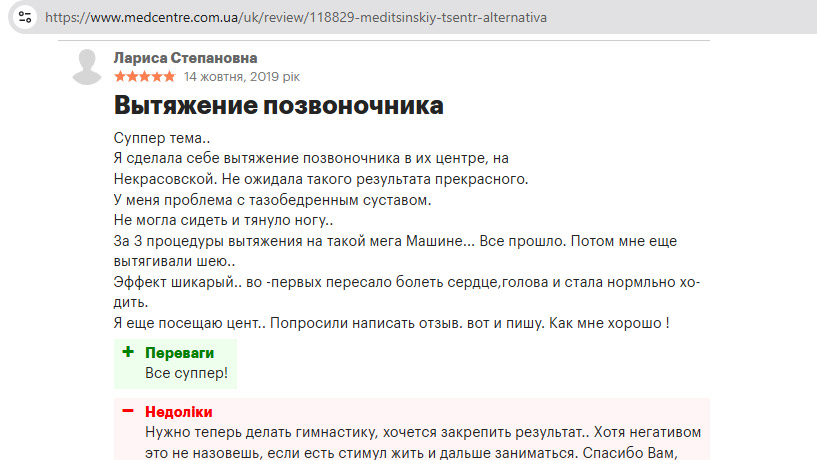
Task: Click the red minus icon beside Недоліки
Action: pos(128,411)
